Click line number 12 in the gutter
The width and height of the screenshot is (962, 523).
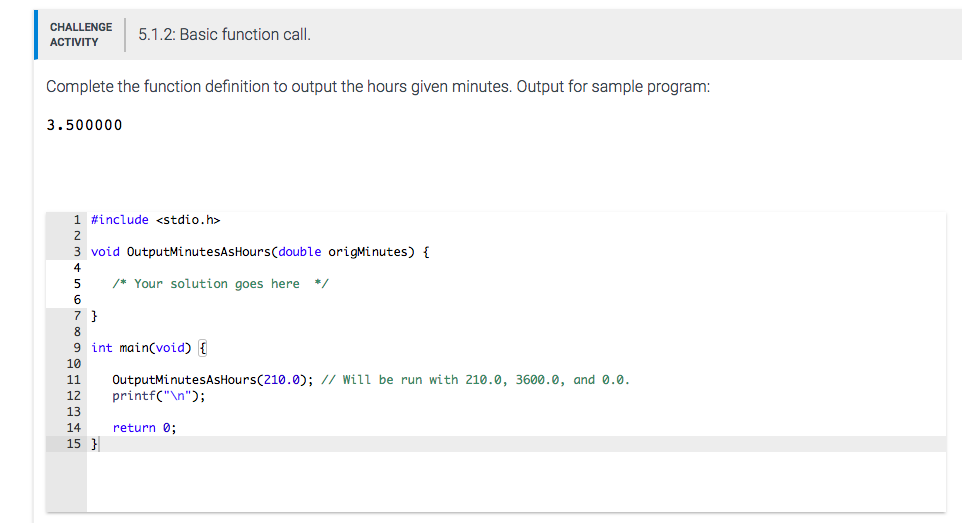74,395
